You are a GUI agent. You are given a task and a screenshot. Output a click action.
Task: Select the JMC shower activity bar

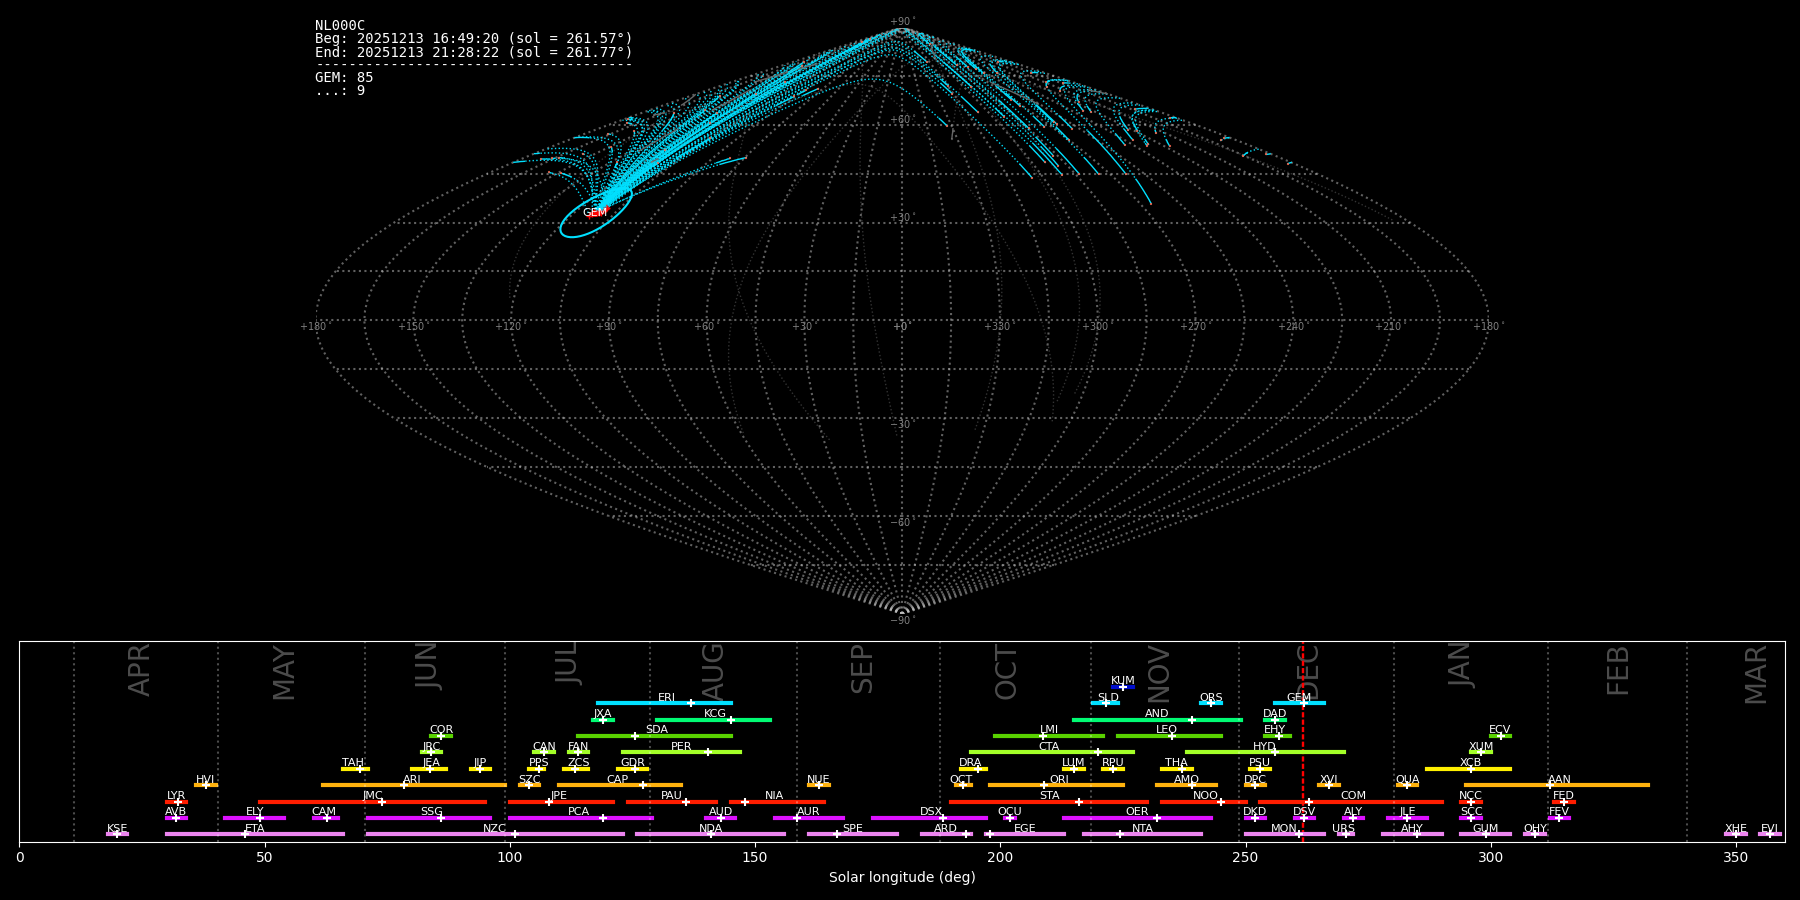[373, 801]
